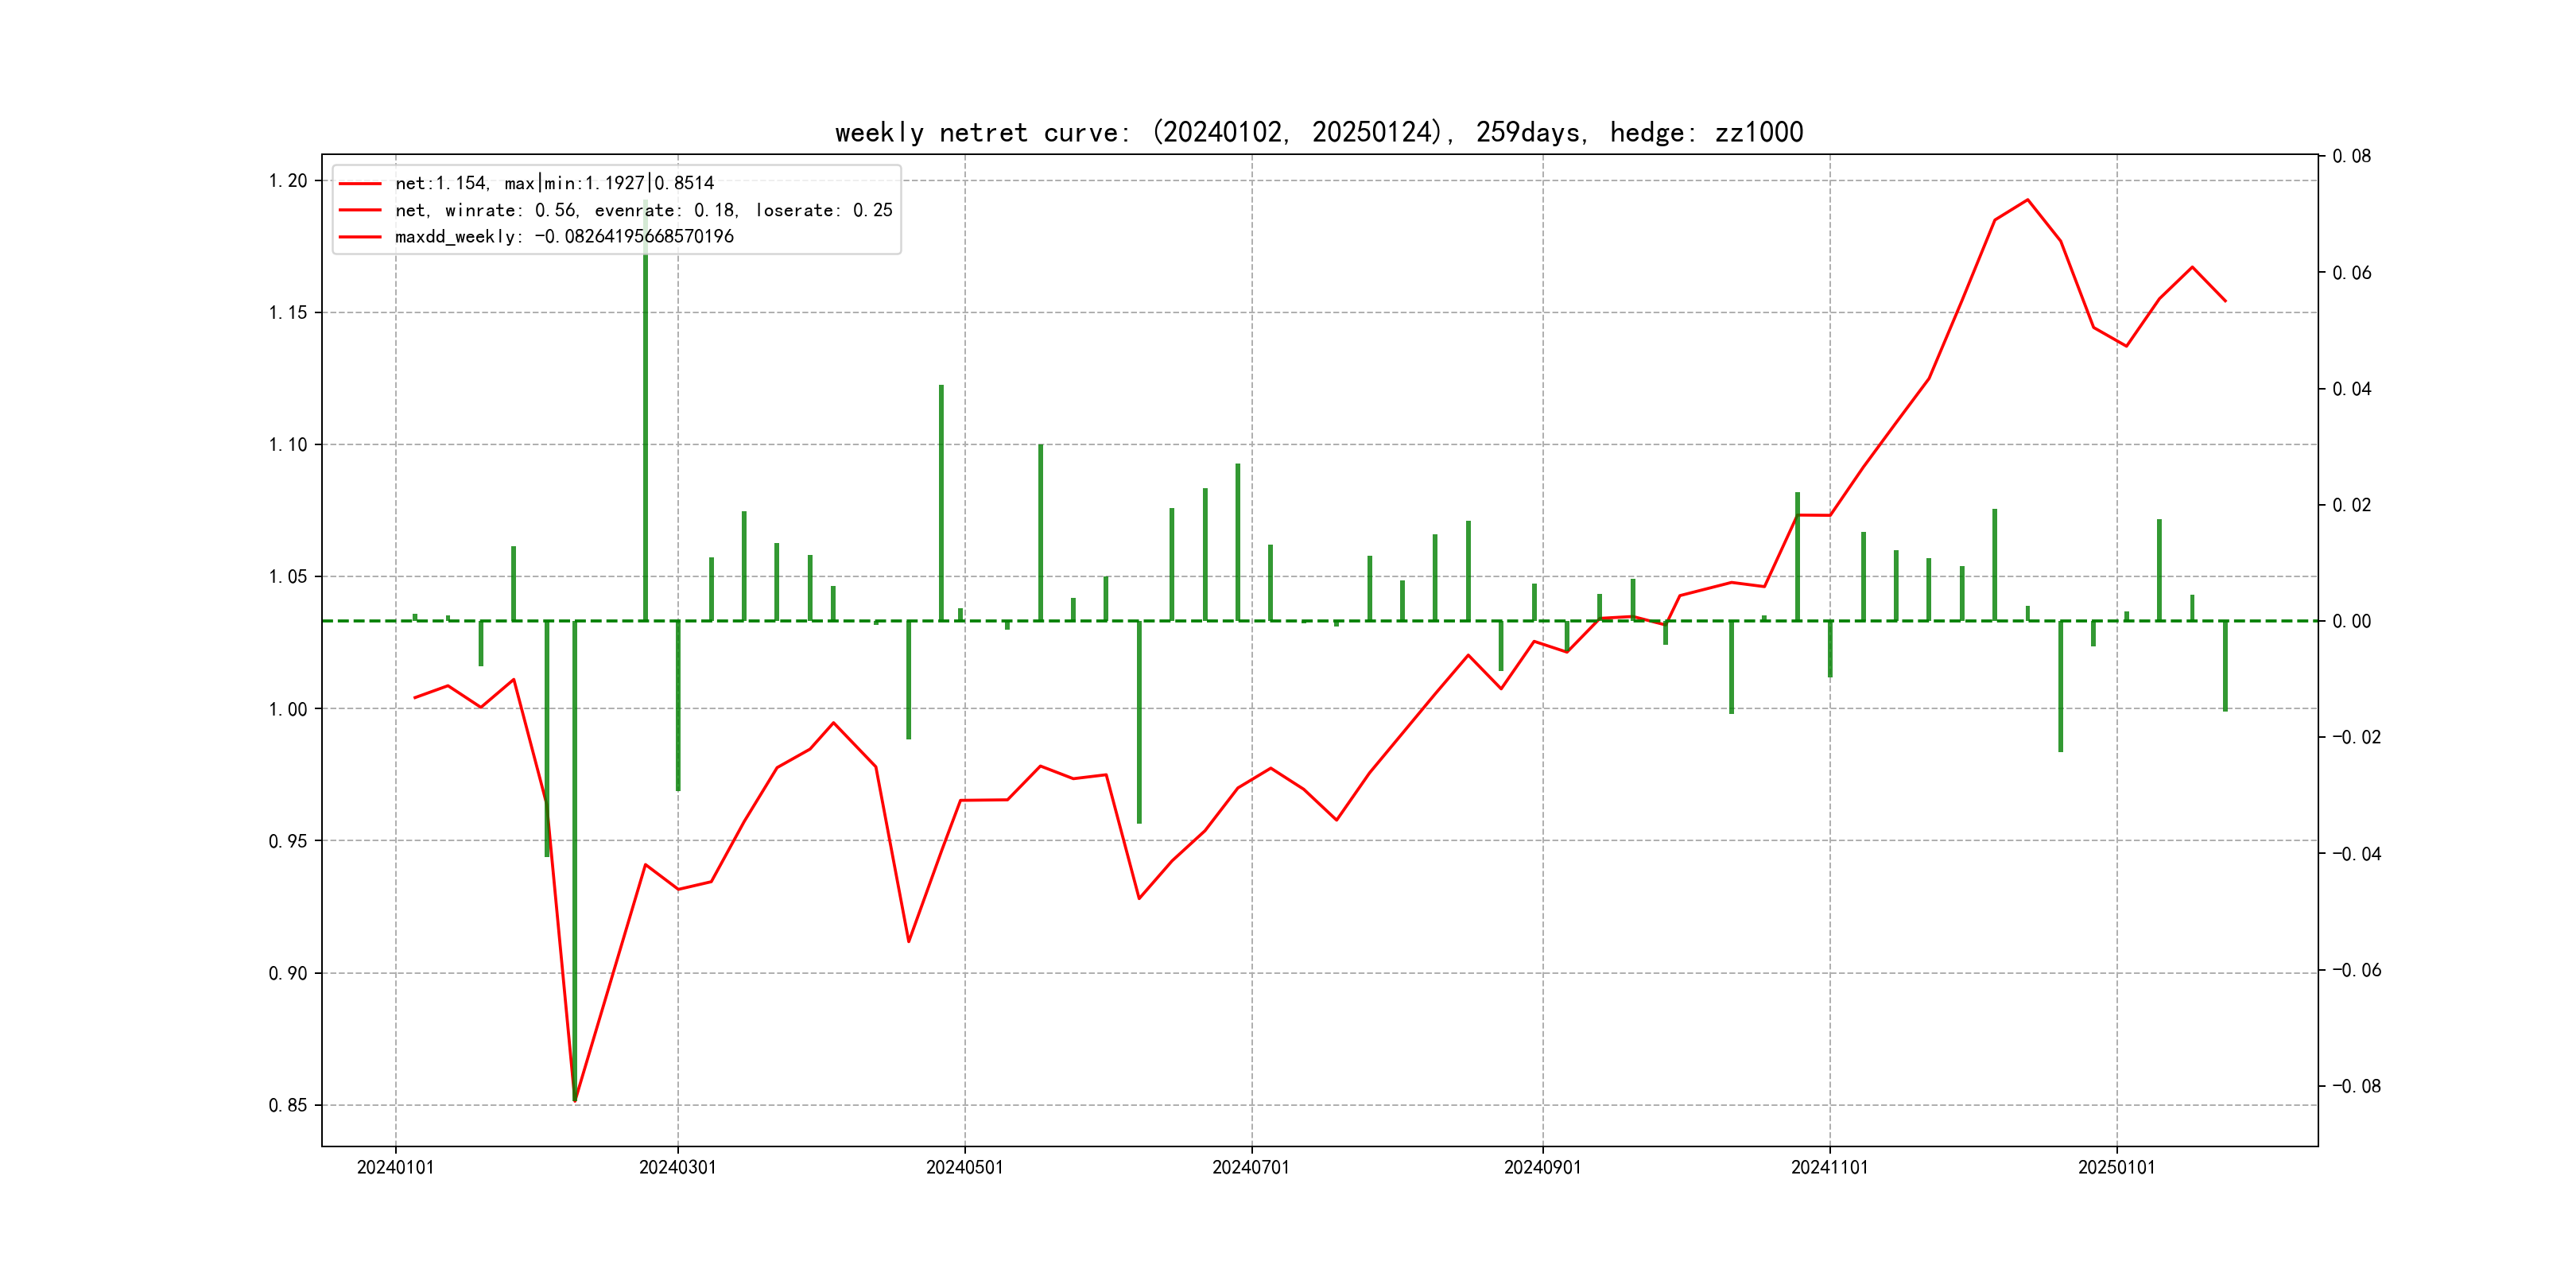
Task: Click the maxdd_weekly legend entry
Action: 564,237
